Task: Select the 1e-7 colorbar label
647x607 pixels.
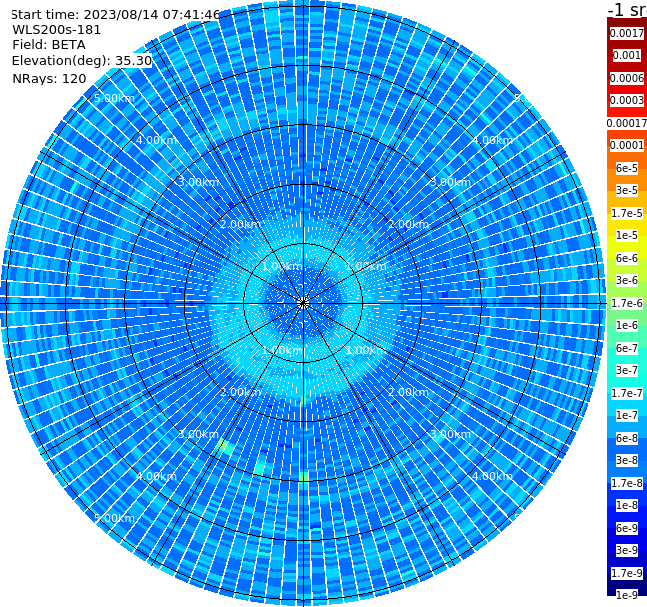Action: tap(627, 415)
